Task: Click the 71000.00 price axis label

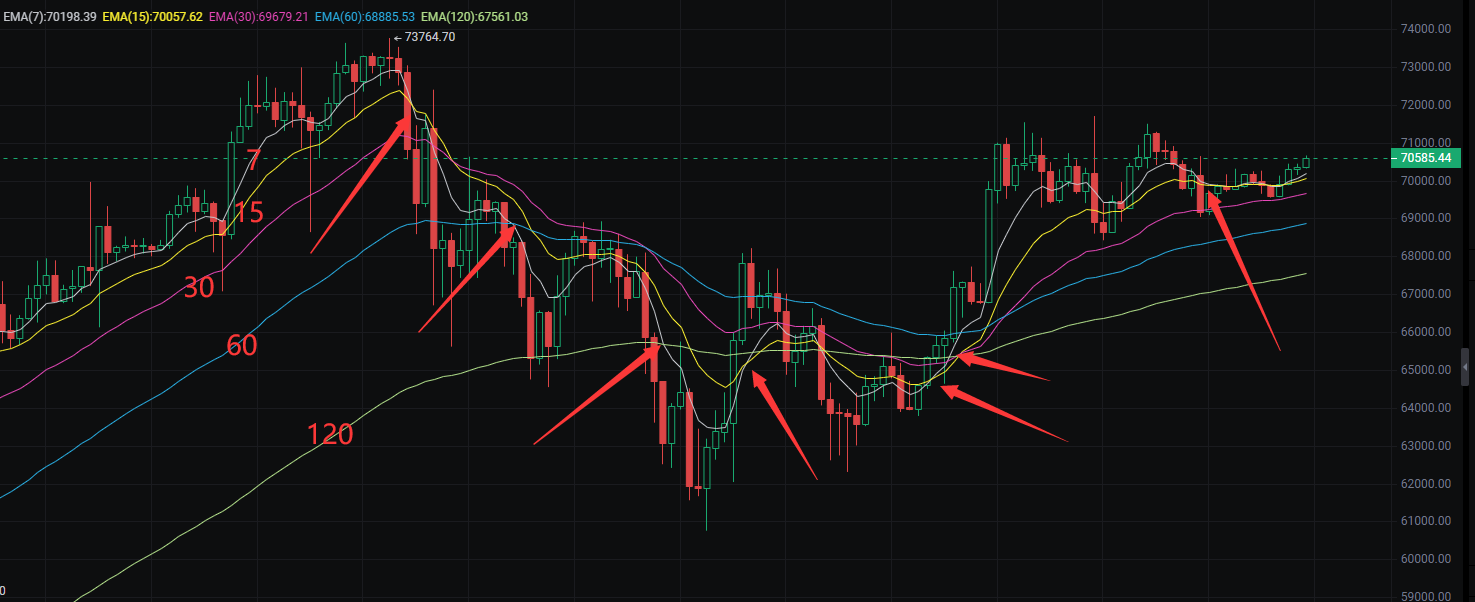Action: pos(1425,143)
